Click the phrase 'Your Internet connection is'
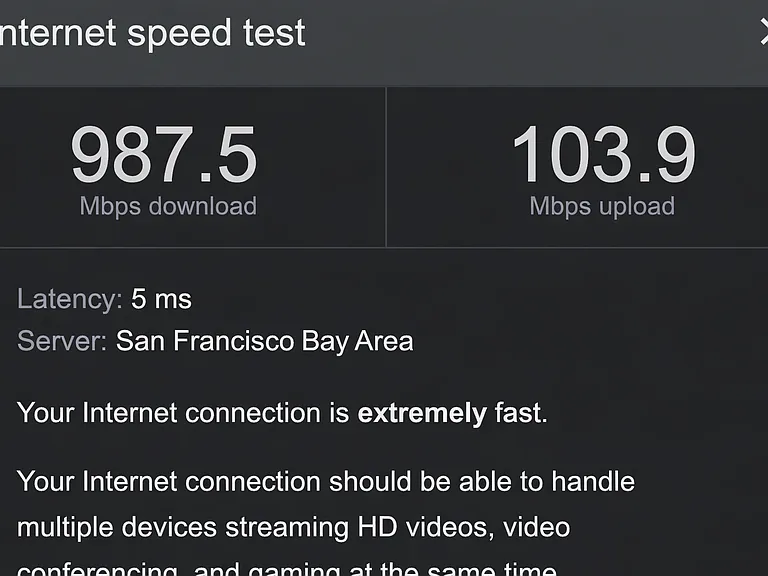The height and width of the screenshot is (576, 768). [x=183, y=413]
